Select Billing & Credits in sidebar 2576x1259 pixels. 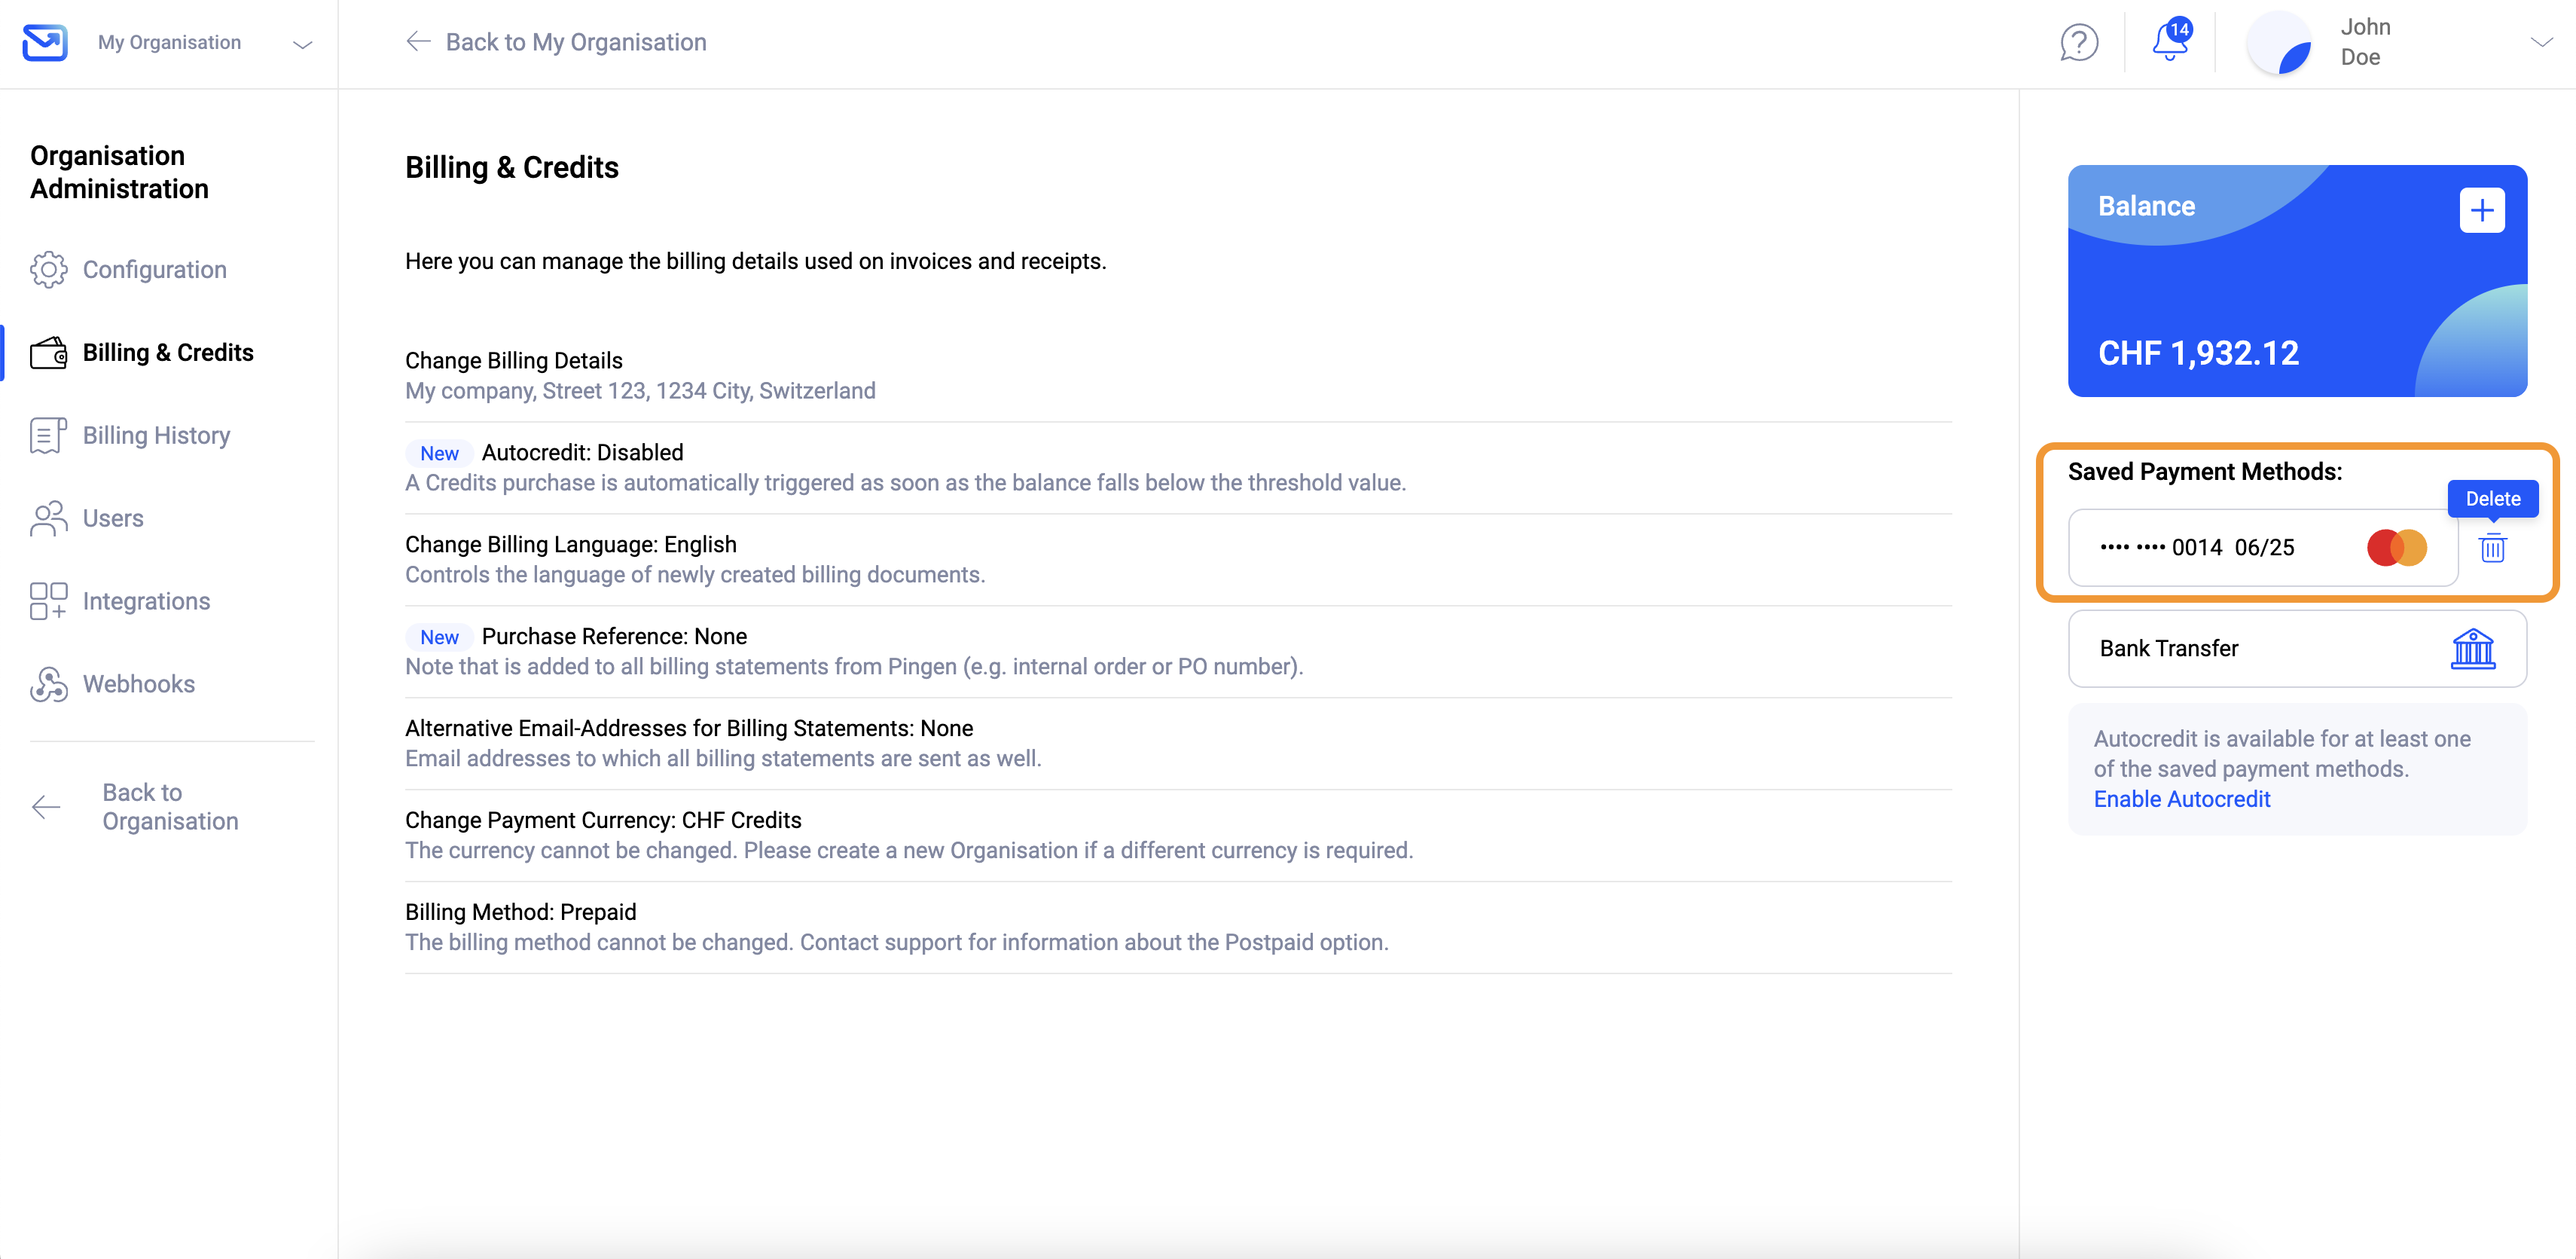pos(168,353)
